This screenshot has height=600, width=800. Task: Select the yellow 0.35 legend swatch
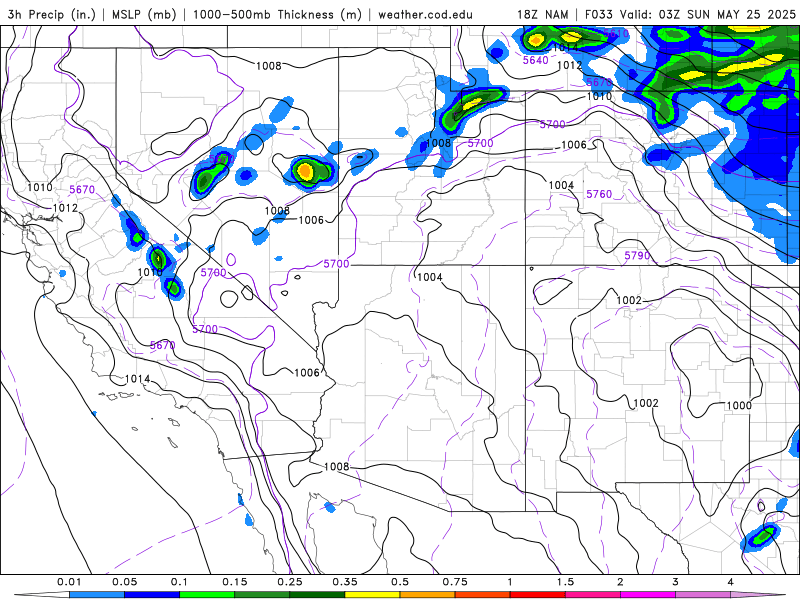tap(372, 595)
